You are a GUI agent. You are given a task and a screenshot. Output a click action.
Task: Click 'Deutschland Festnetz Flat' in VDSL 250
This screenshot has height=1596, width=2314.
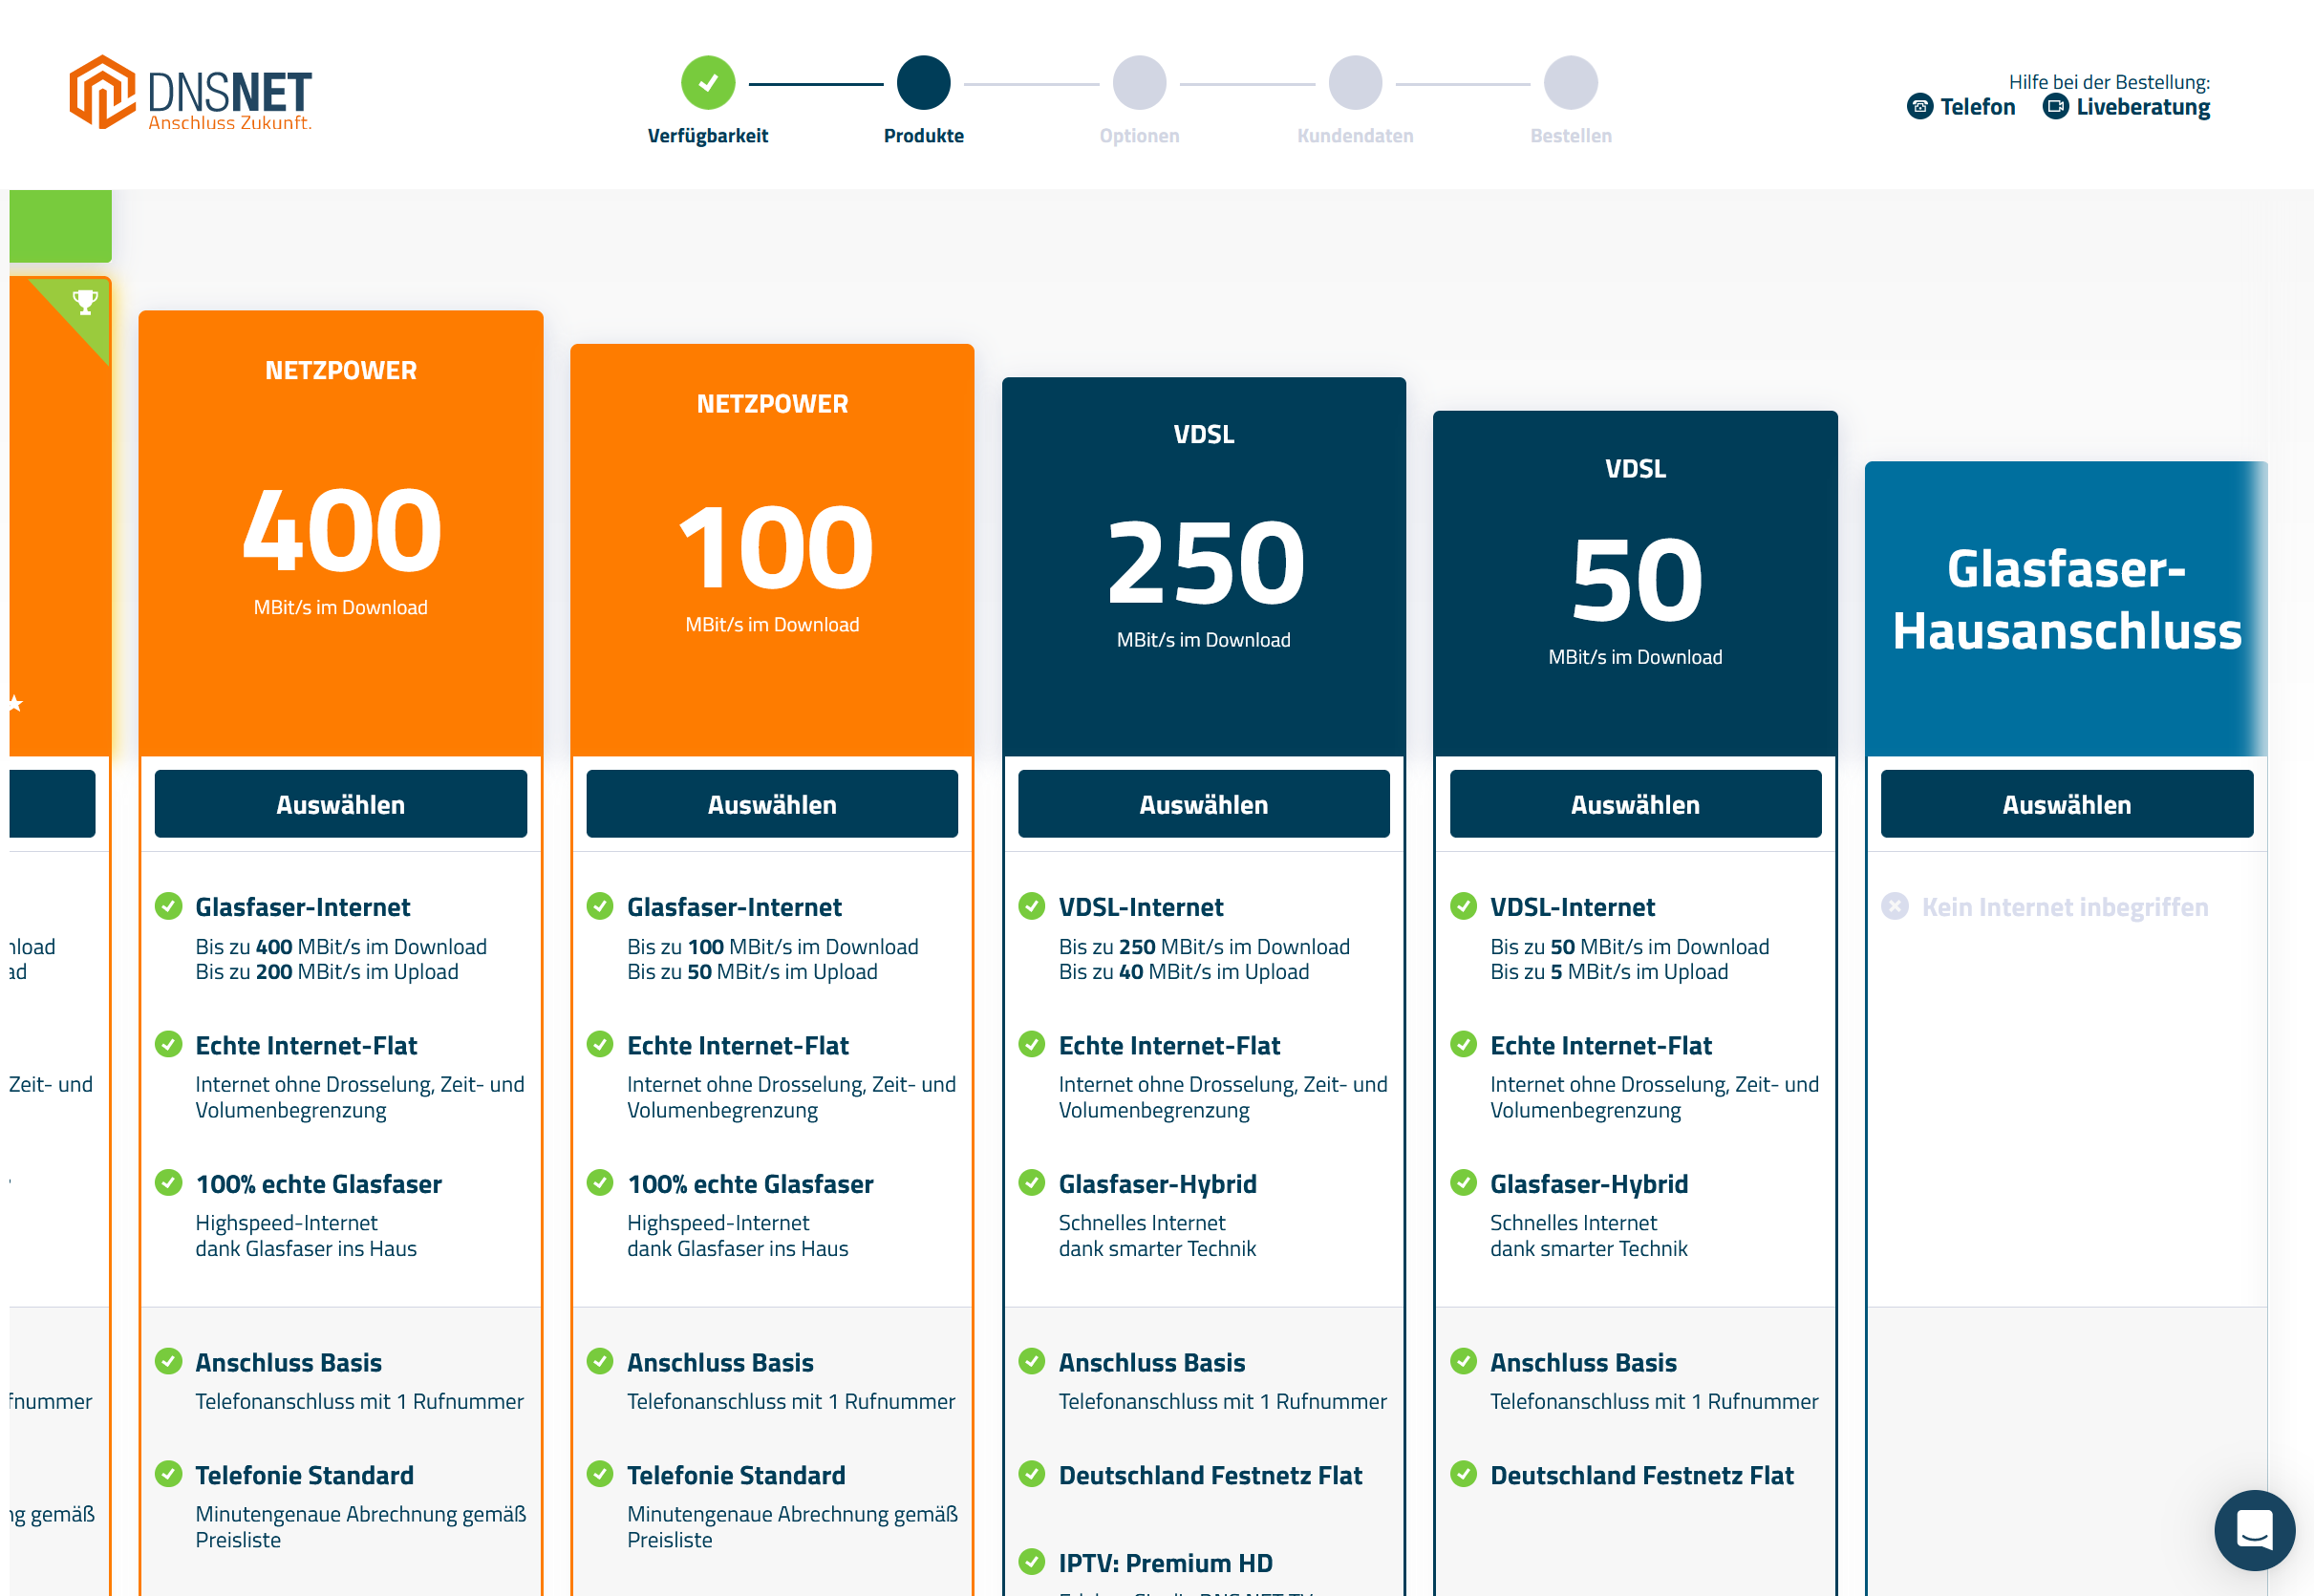1210,1475
